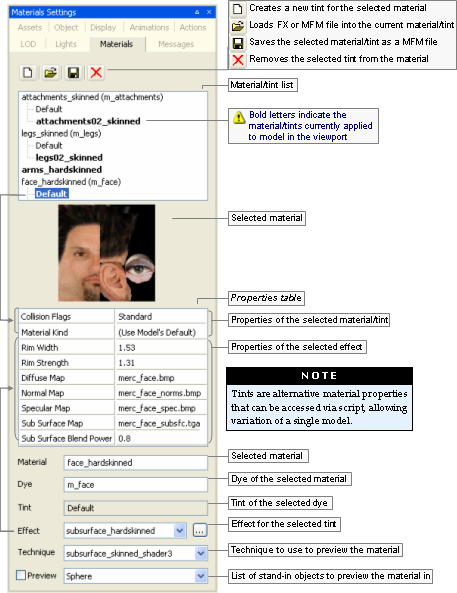Go to the Actions tab
Screen dimensions: 457x593
tap(193, 28)
